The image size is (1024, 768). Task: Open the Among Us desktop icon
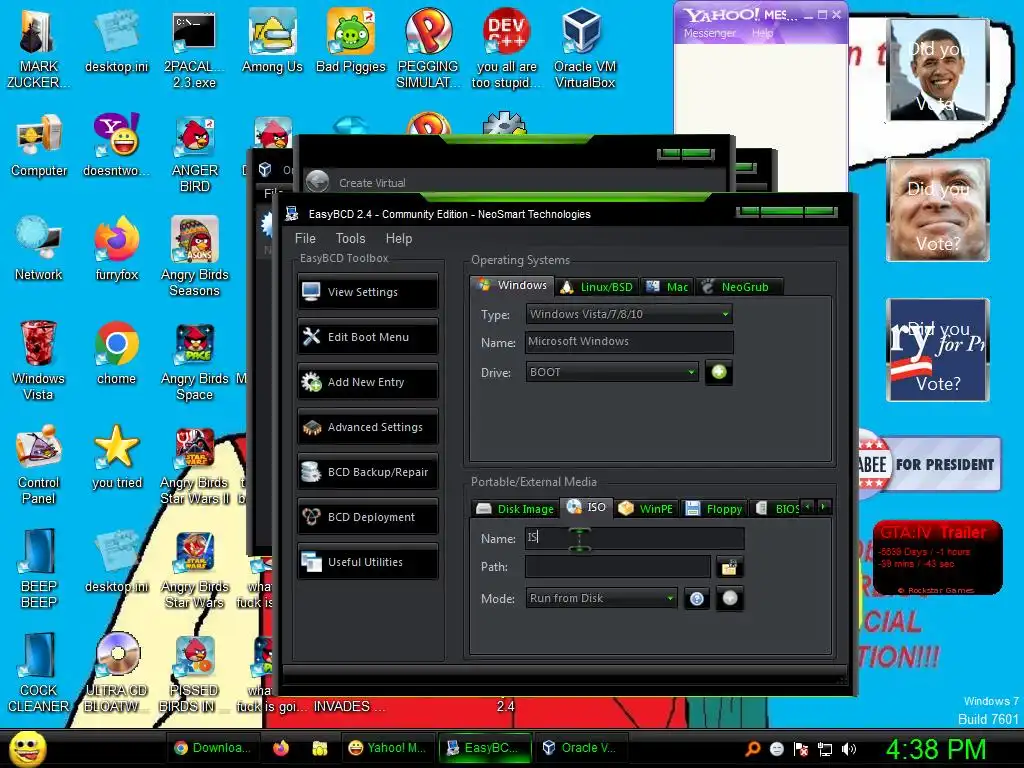click(272, 40)
